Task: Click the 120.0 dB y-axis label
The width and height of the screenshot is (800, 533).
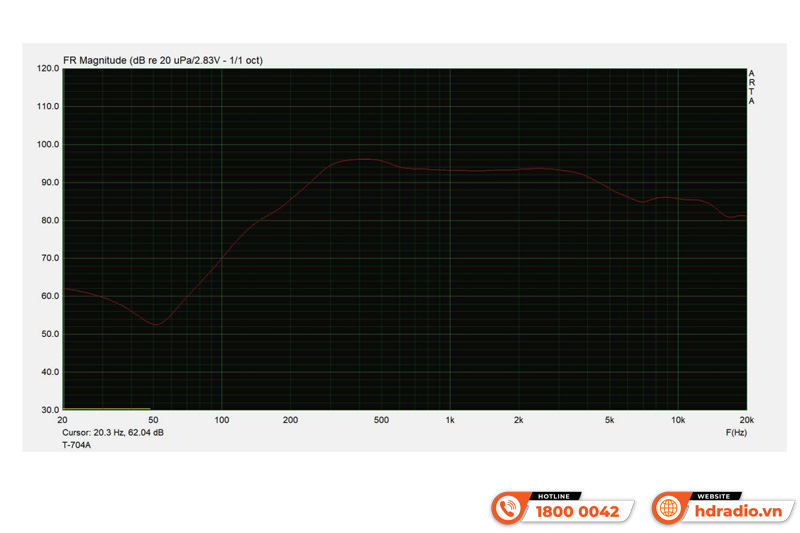Action: [x=48, y=69]
